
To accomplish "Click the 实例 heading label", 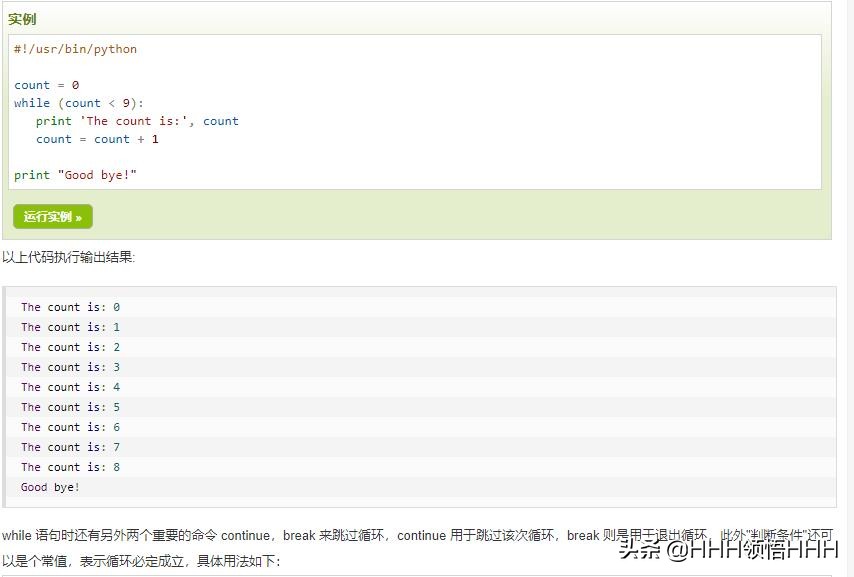I will point(22,18).
